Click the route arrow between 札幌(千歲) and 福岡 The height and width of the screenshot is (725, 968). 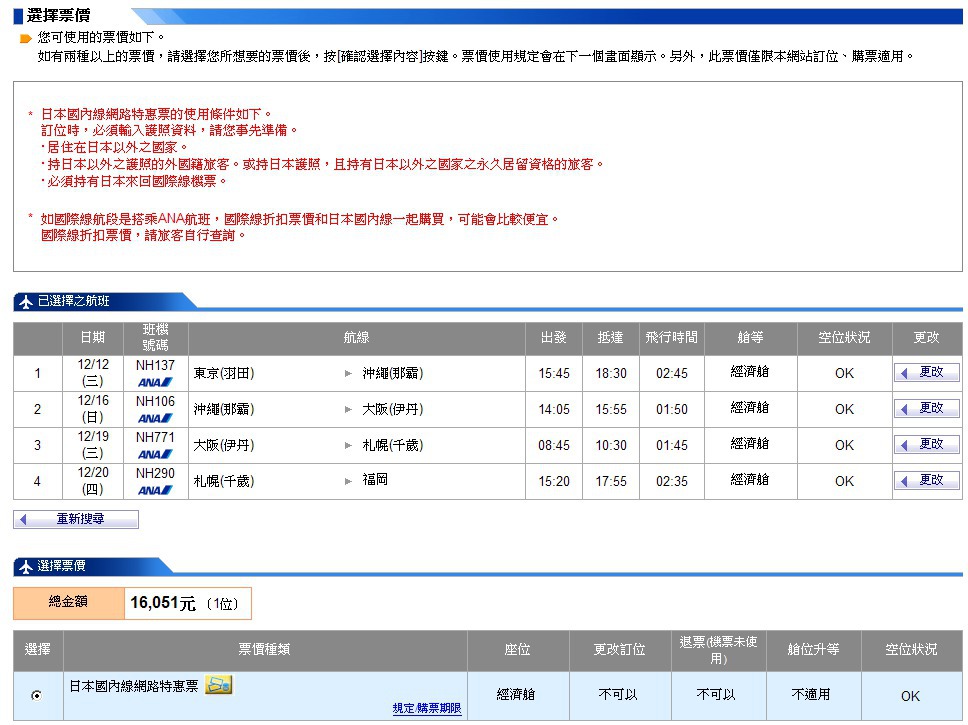(x=348, y=481)
